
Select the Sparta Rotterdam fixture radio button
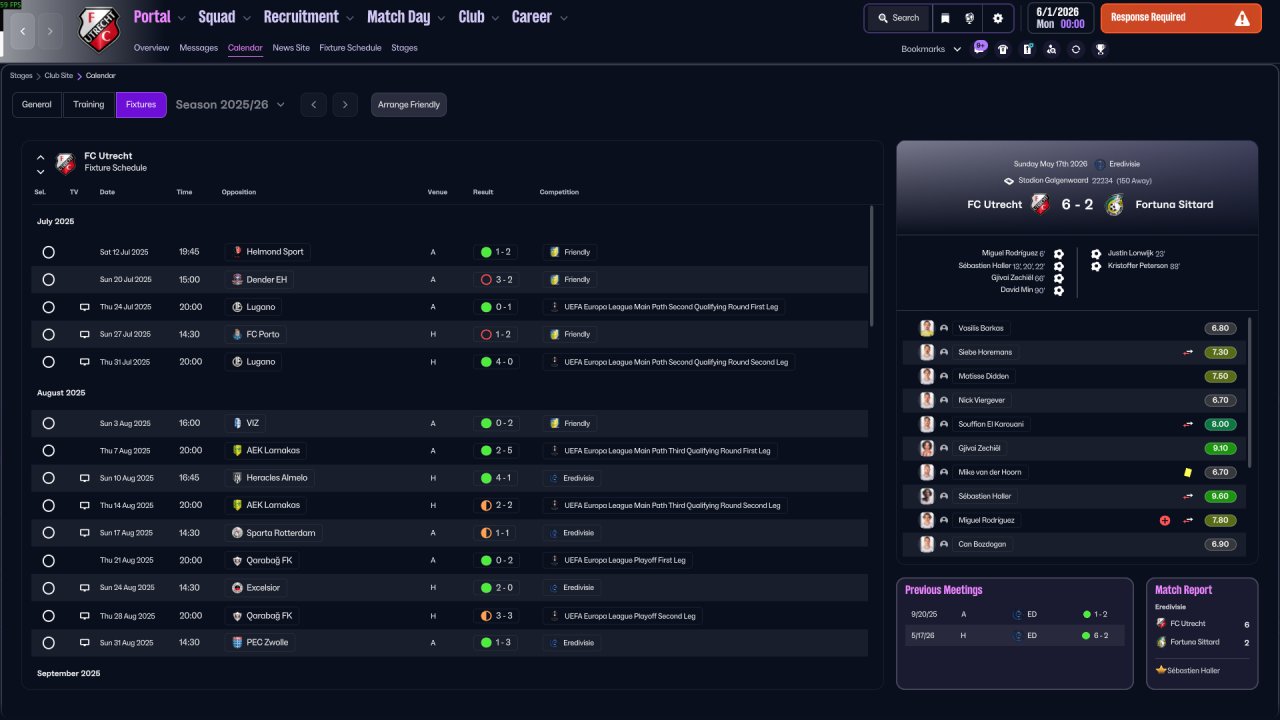48,533
